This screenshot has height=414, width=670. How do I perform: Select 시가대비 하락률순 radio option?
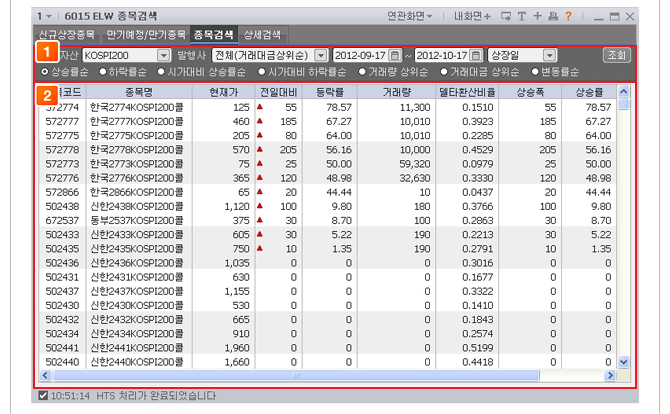(262, 72)
